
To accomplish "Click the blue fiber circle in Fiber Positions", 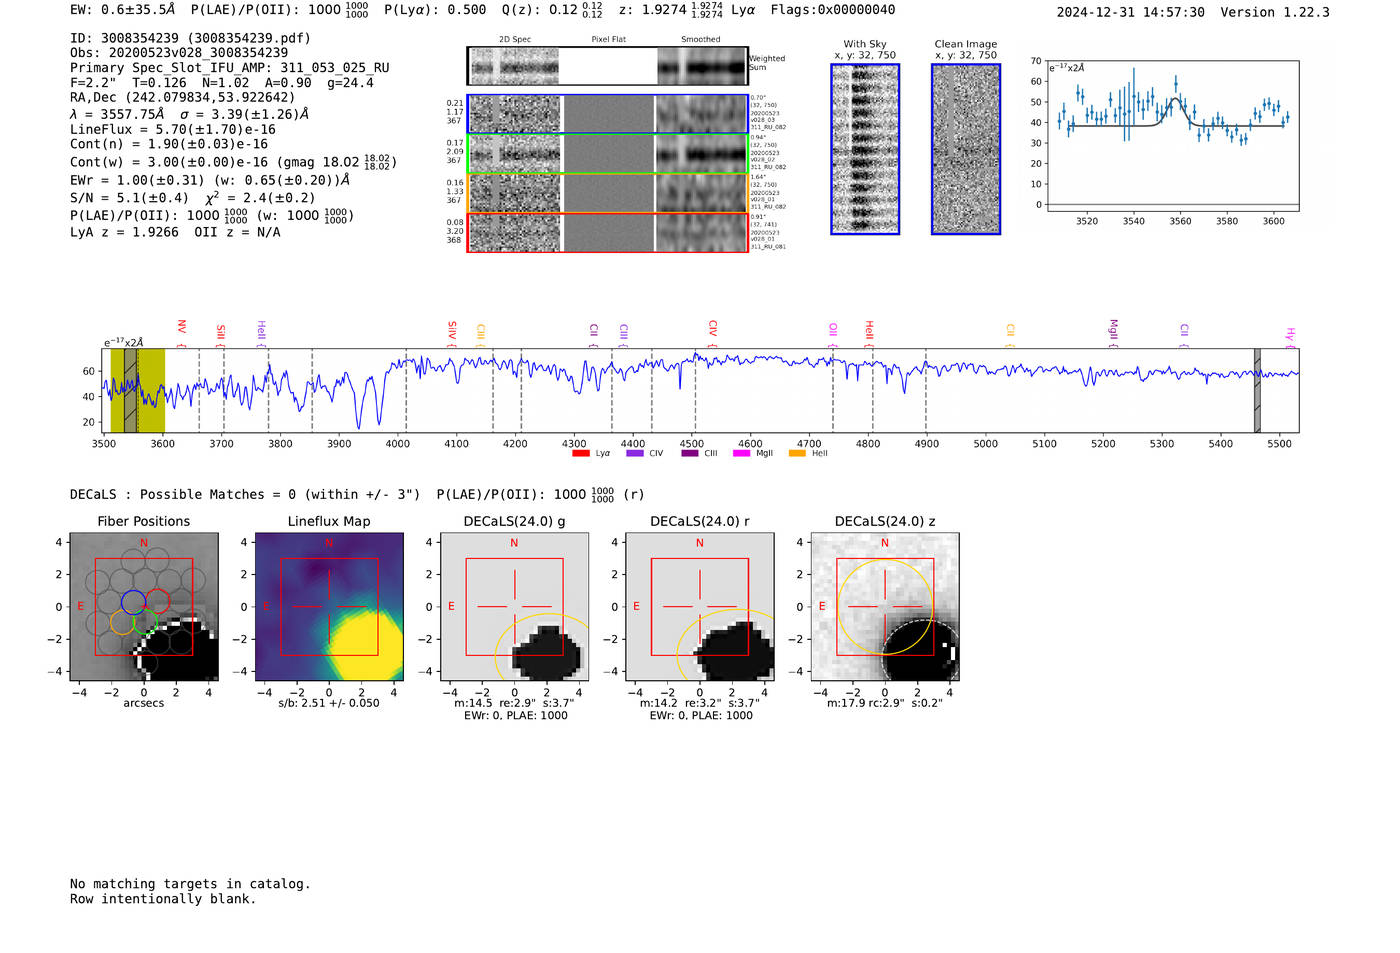I will (133, 602).
